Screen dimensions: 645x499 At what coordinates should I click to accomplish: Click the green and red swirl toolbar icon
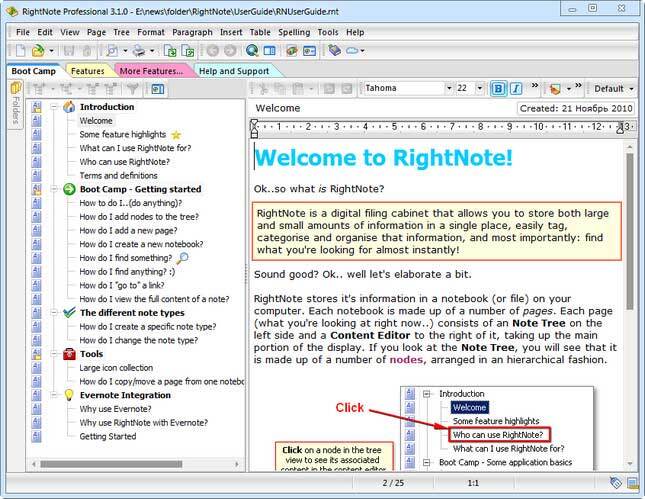[292, 51]
